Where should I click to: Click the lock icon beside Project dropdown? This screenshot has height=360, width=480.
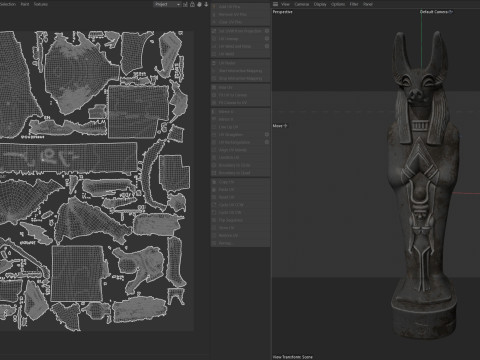coord(192,4)
